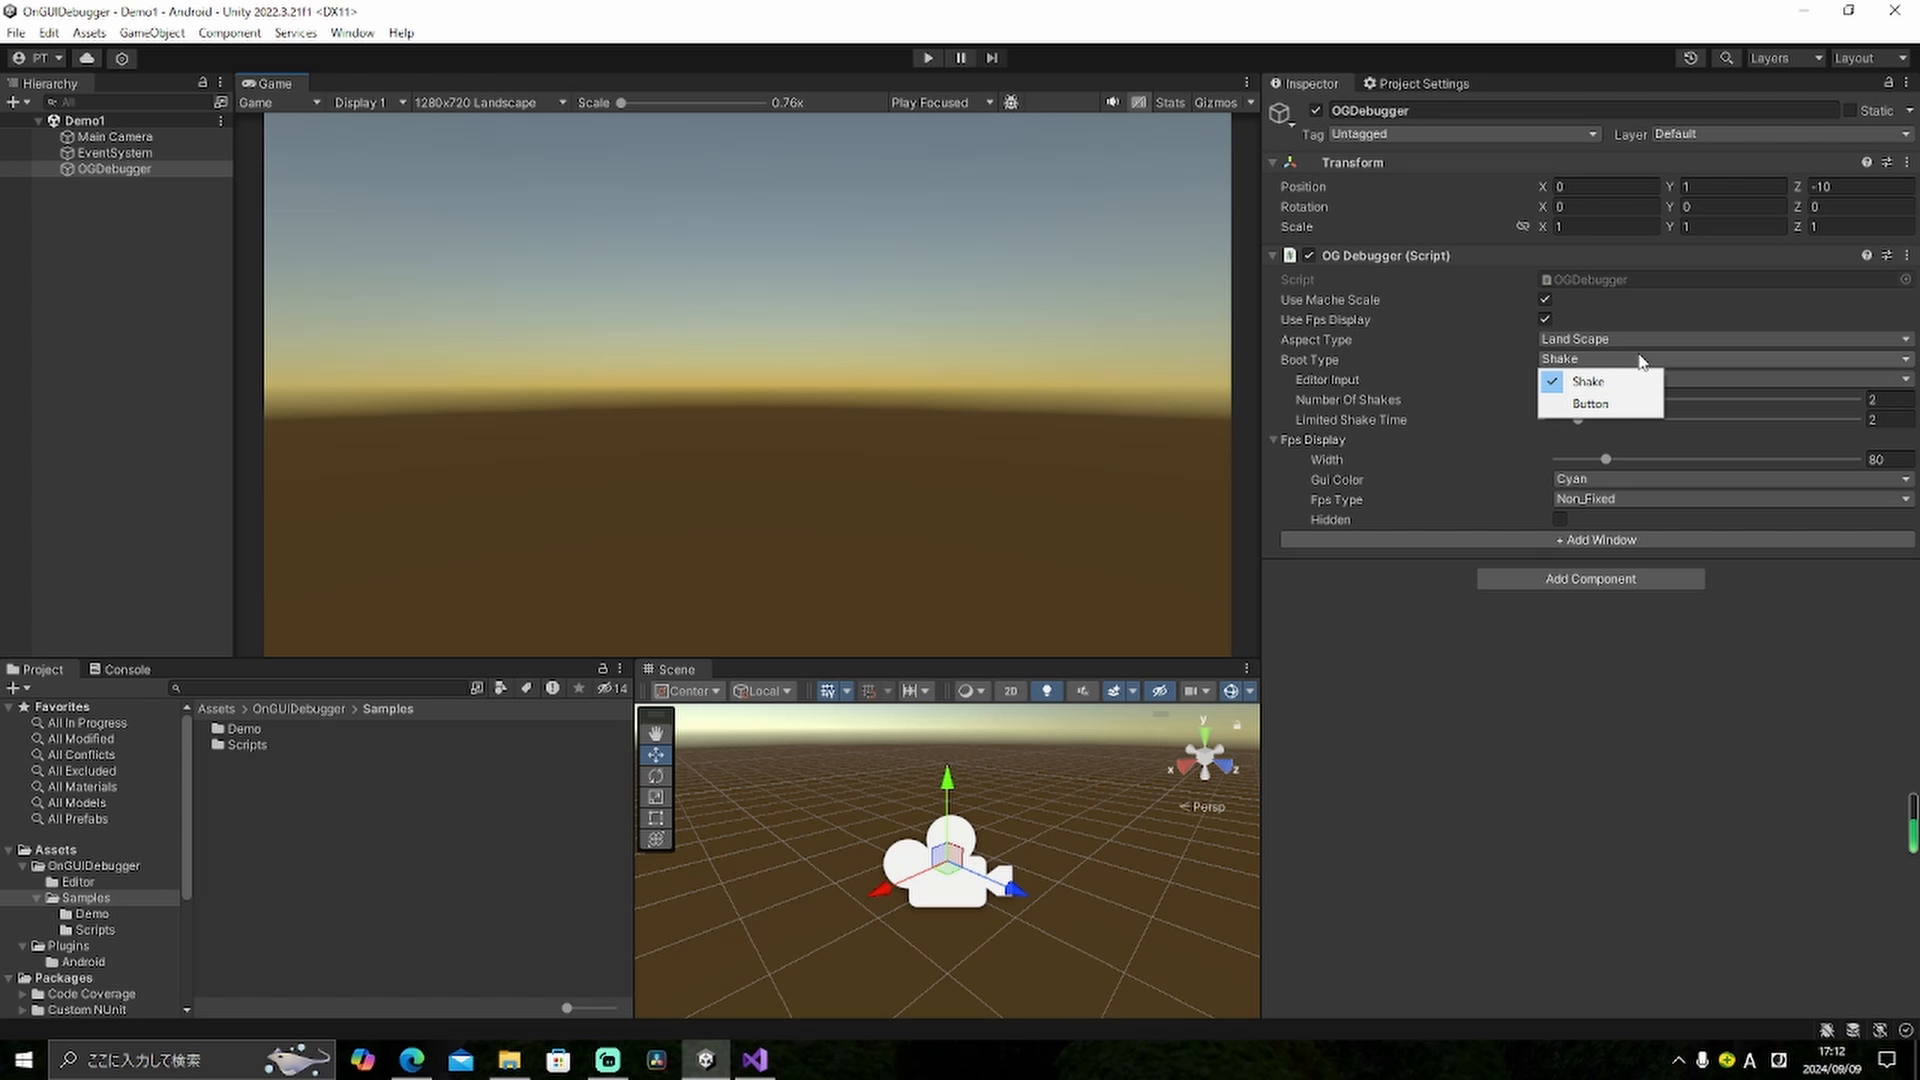
Task: Open the GameObject menu
Action: point(152,33)
